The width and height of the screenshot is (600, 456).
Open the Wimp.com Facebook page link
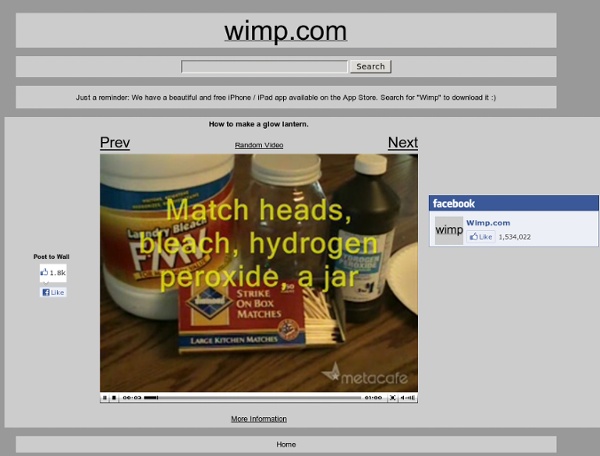click(488, 223)
